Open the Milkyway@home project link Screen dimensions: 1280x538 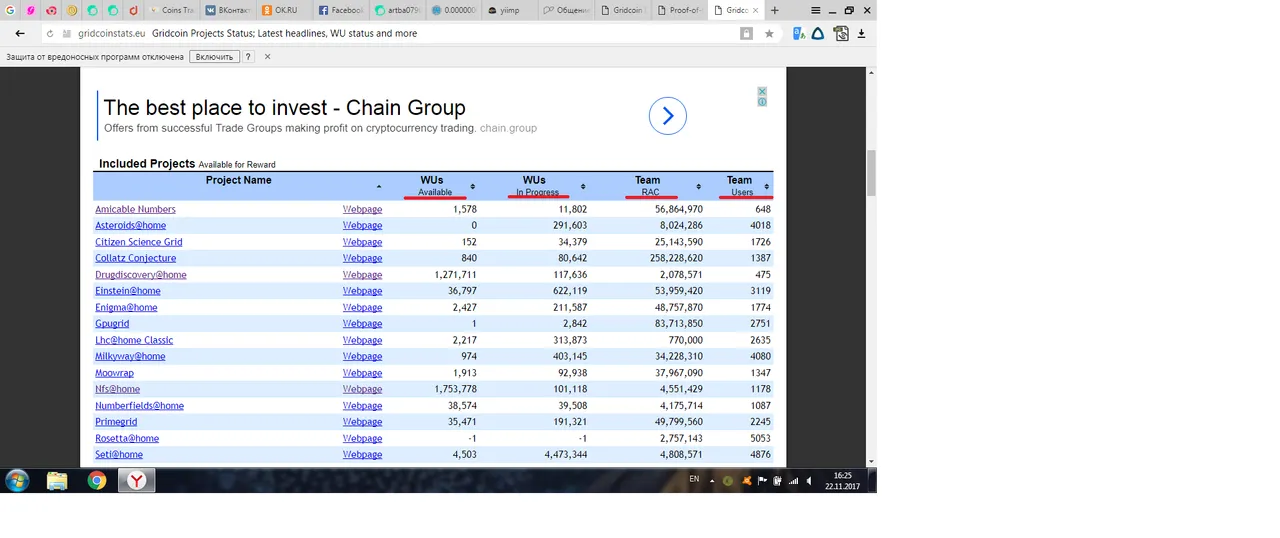click(130, 356)
